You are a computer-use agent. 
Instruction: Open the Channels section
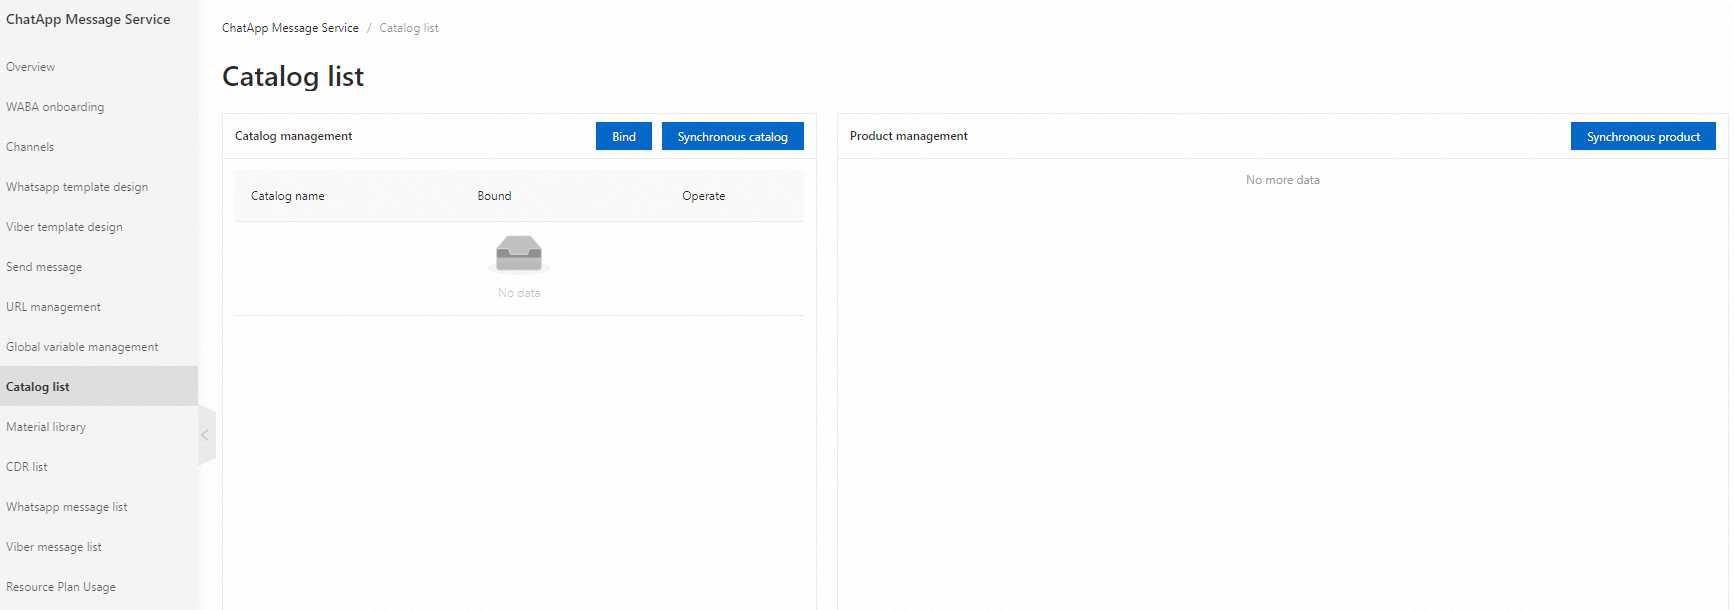[x=30, y=147]
